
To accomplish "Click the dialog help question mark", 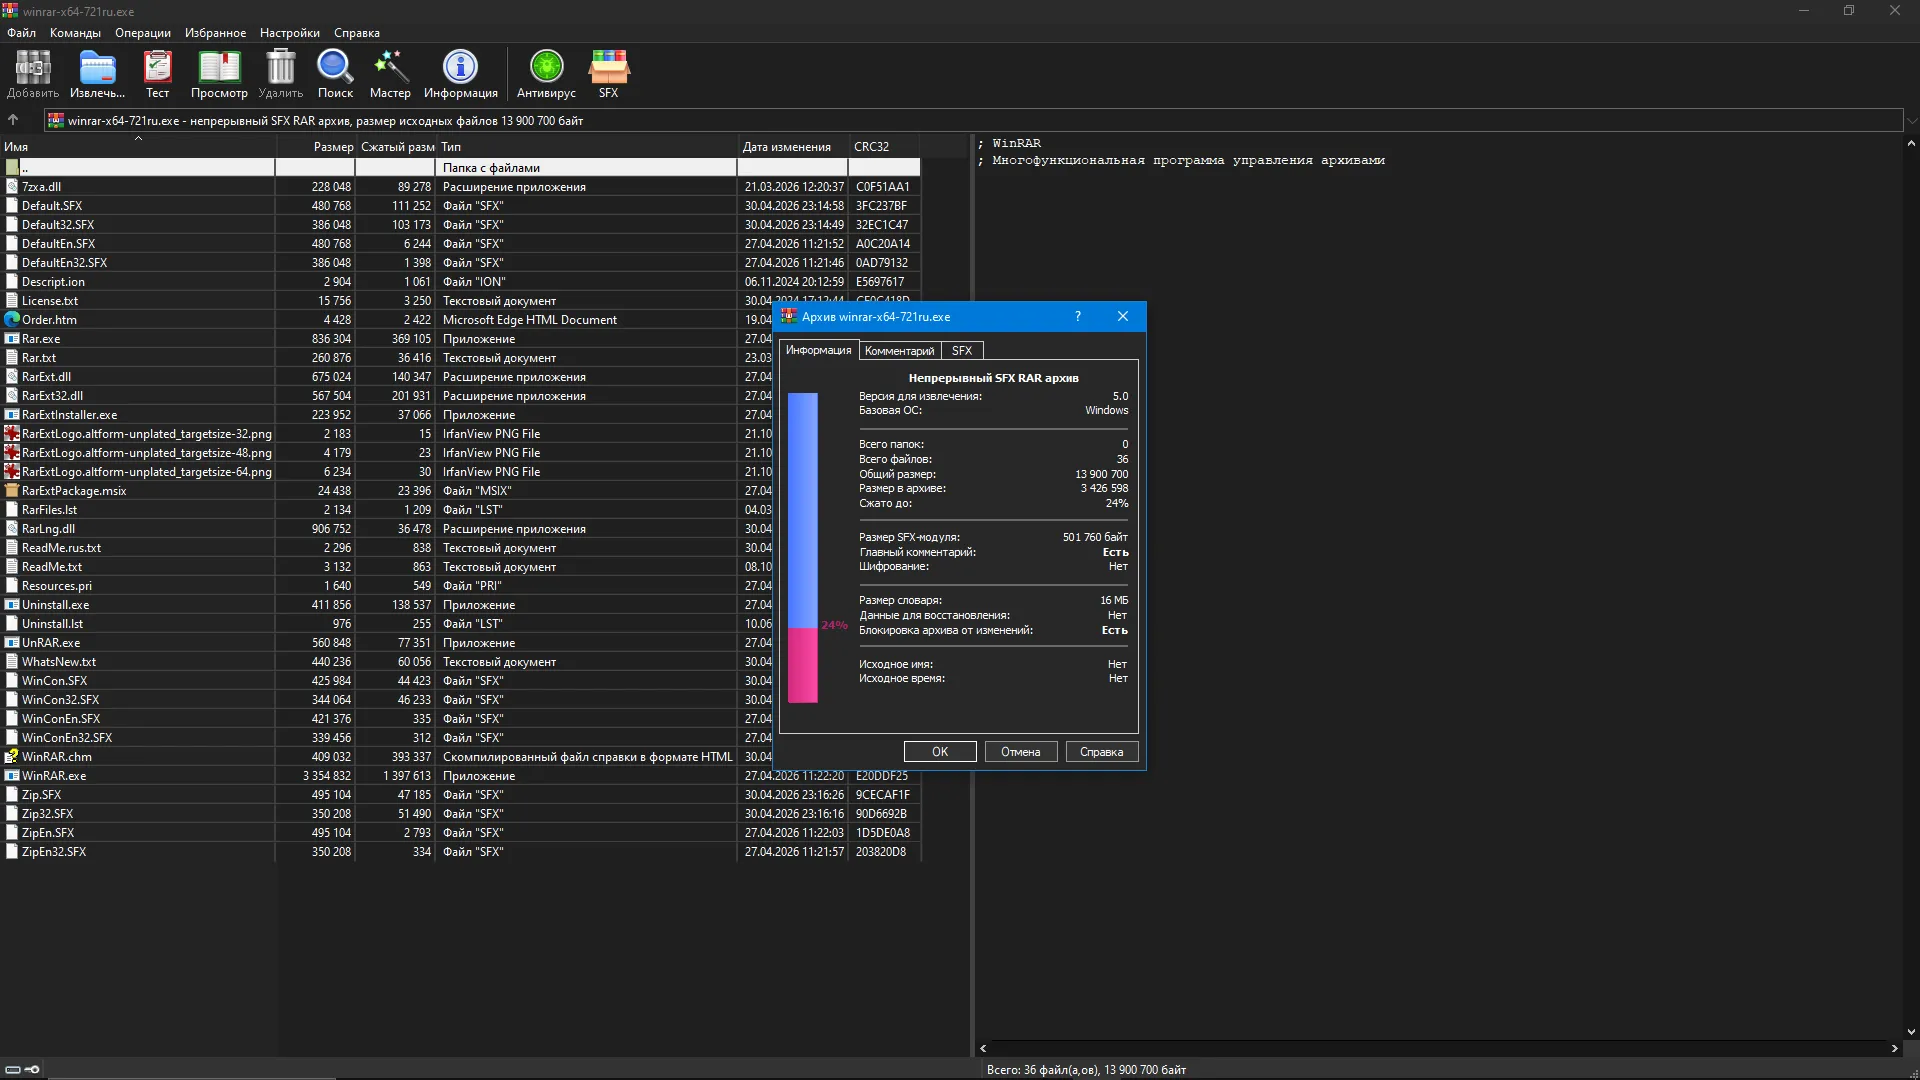I will (1078, 317).
